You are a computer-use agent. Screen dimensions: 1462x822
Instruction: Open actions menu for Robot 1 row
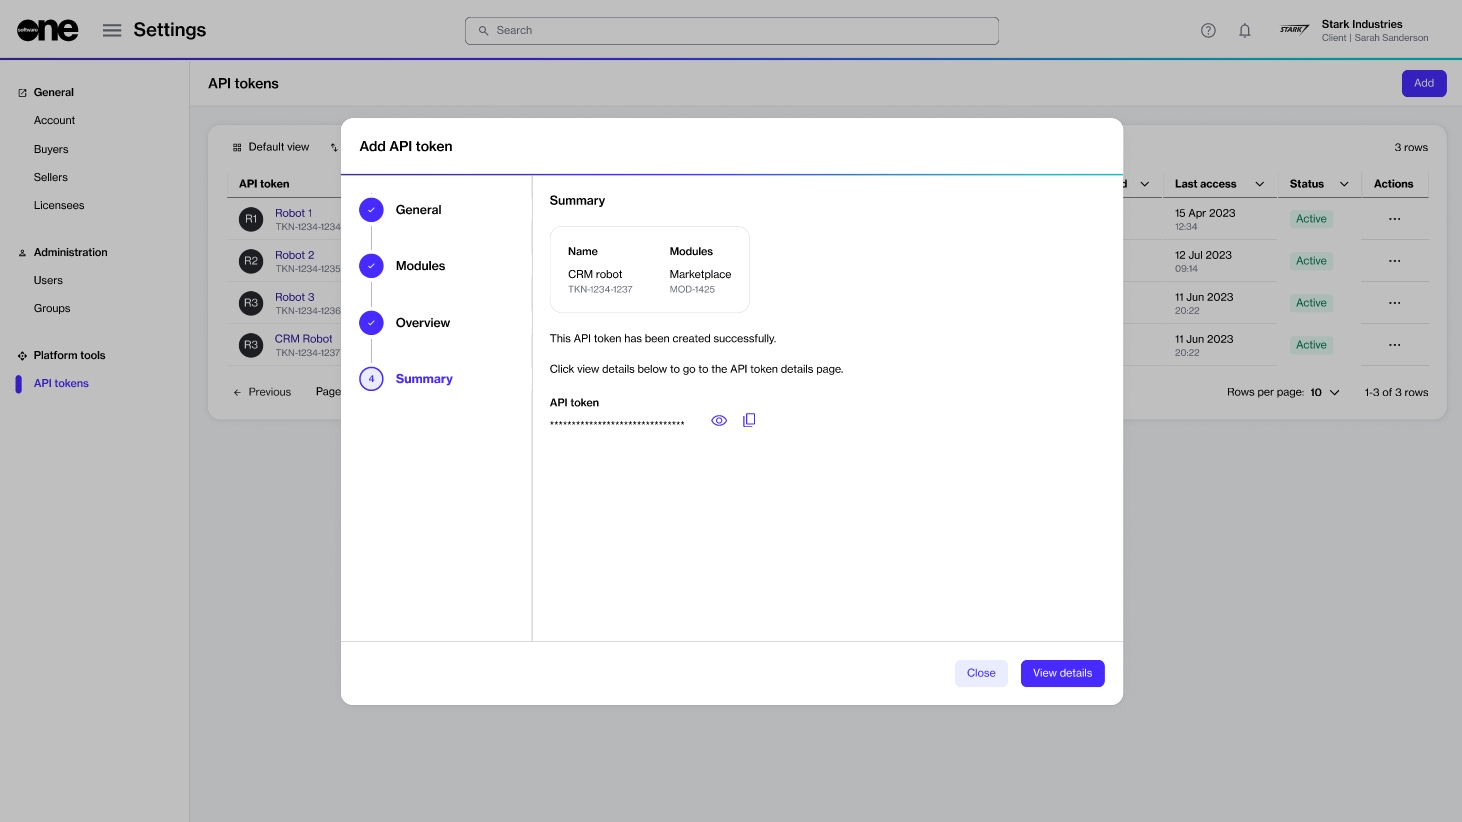tap(1394, 219)
